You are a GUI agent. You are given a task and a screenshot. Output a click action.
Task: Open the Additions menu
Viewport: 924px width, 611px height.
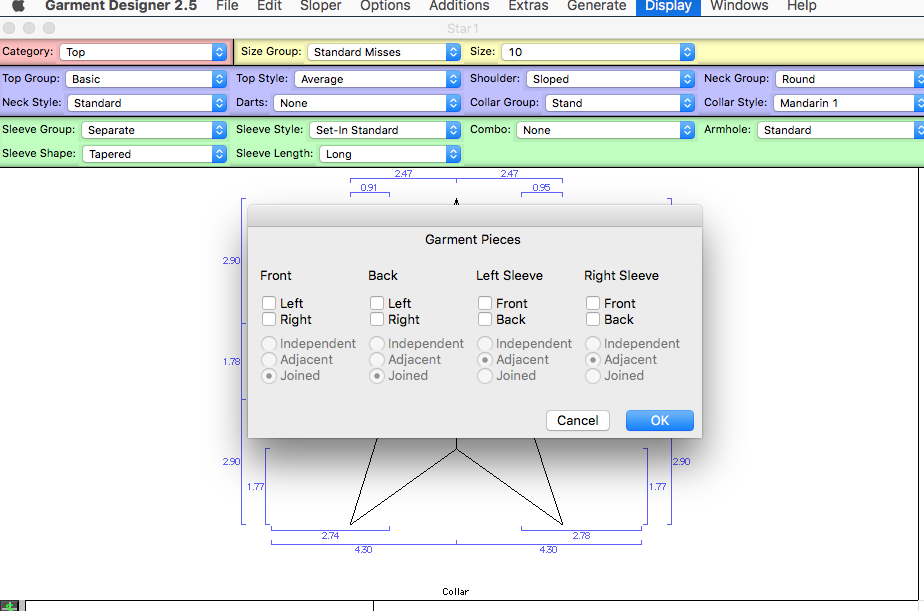[x=459, y=6]
